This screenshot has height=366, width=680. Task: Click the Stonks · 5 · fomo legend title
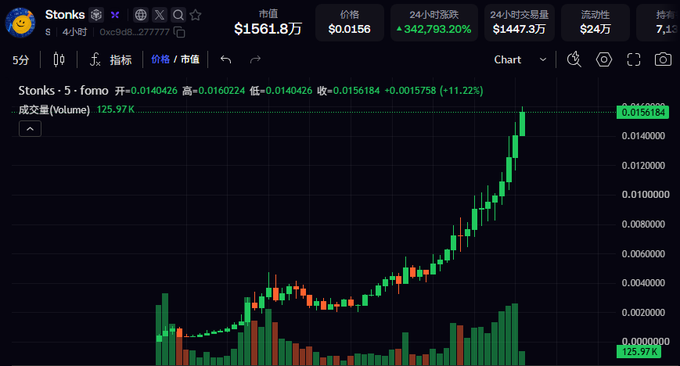(x=63, y=91)
